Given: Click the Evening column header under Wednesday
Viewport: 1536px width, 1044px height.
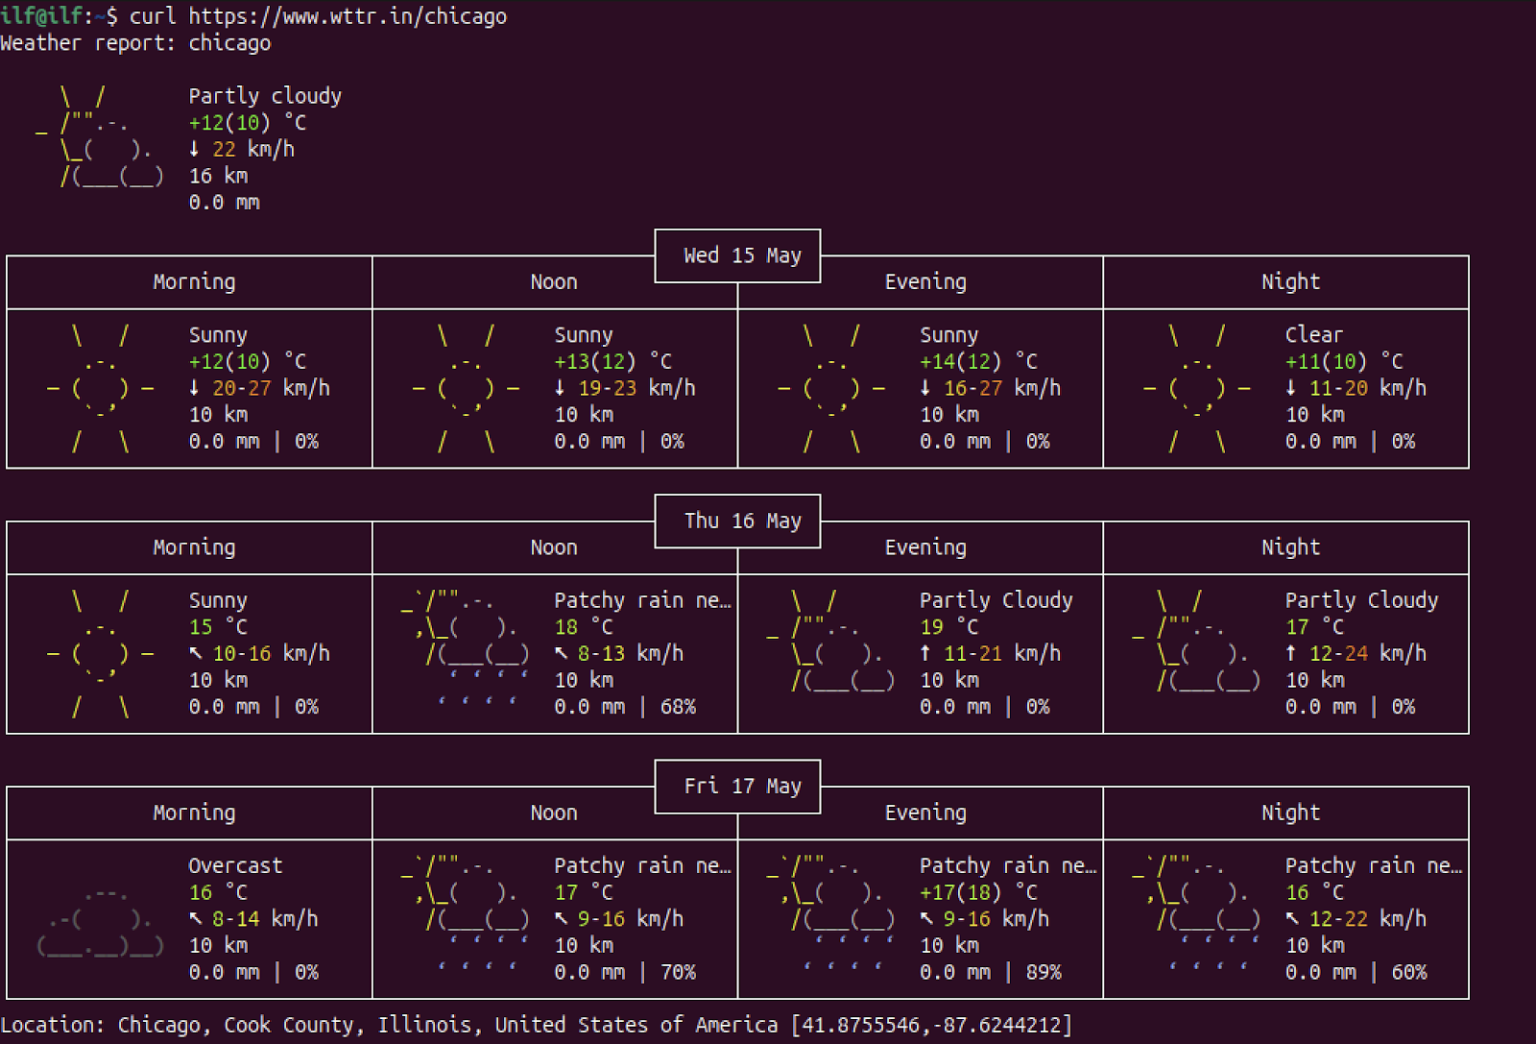Looking at the screenshot, I should point(925,282).
